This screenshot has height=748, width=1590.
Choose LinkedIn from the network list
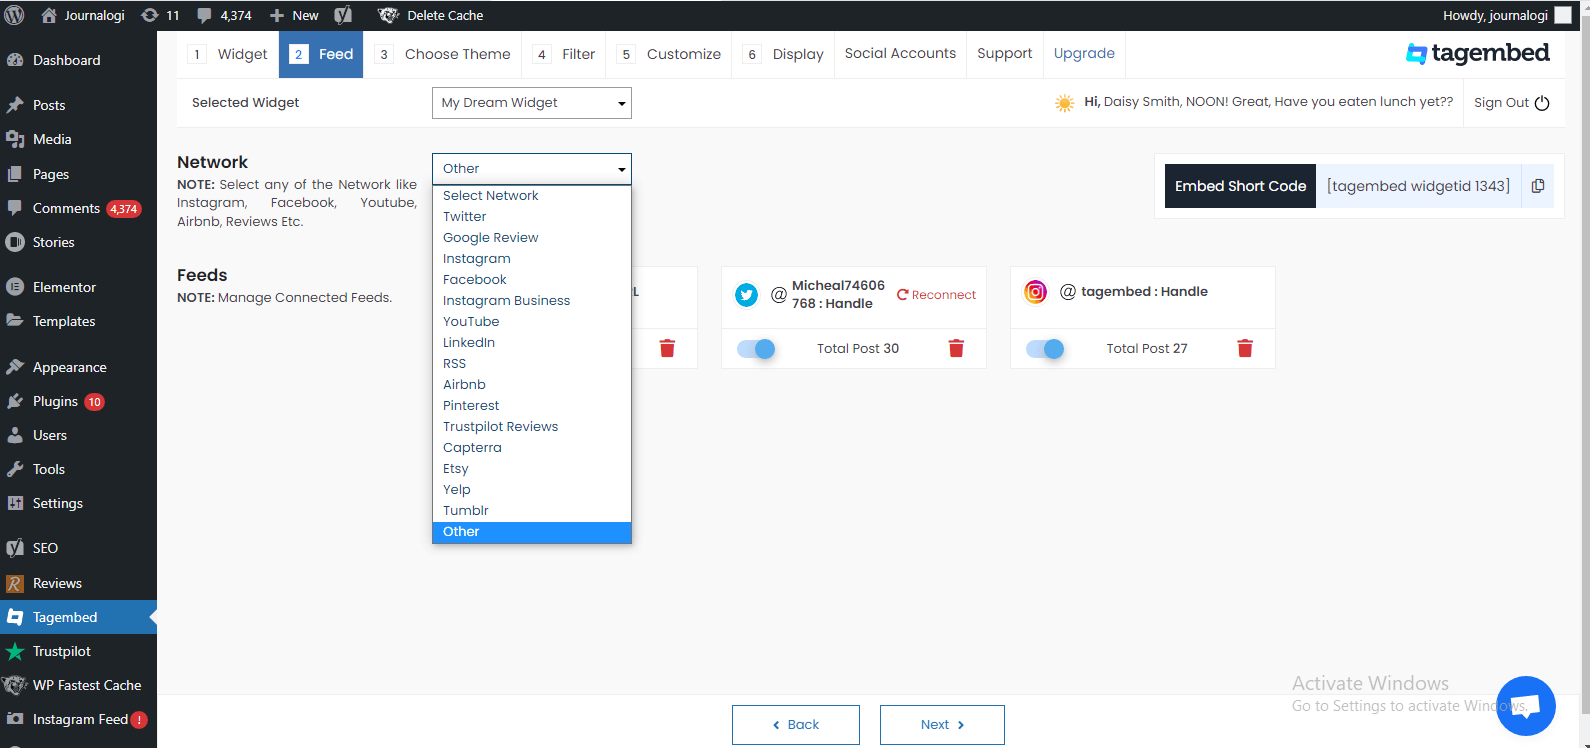pos(532,343)
